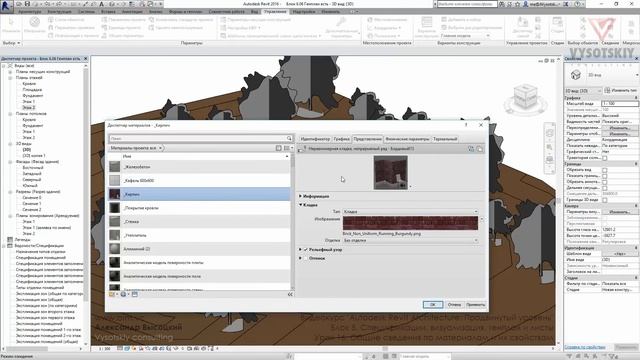The width and height of the screenshot is (640, 360).
Task: Click the material preview thumbnail
Action: pos(390,173)
